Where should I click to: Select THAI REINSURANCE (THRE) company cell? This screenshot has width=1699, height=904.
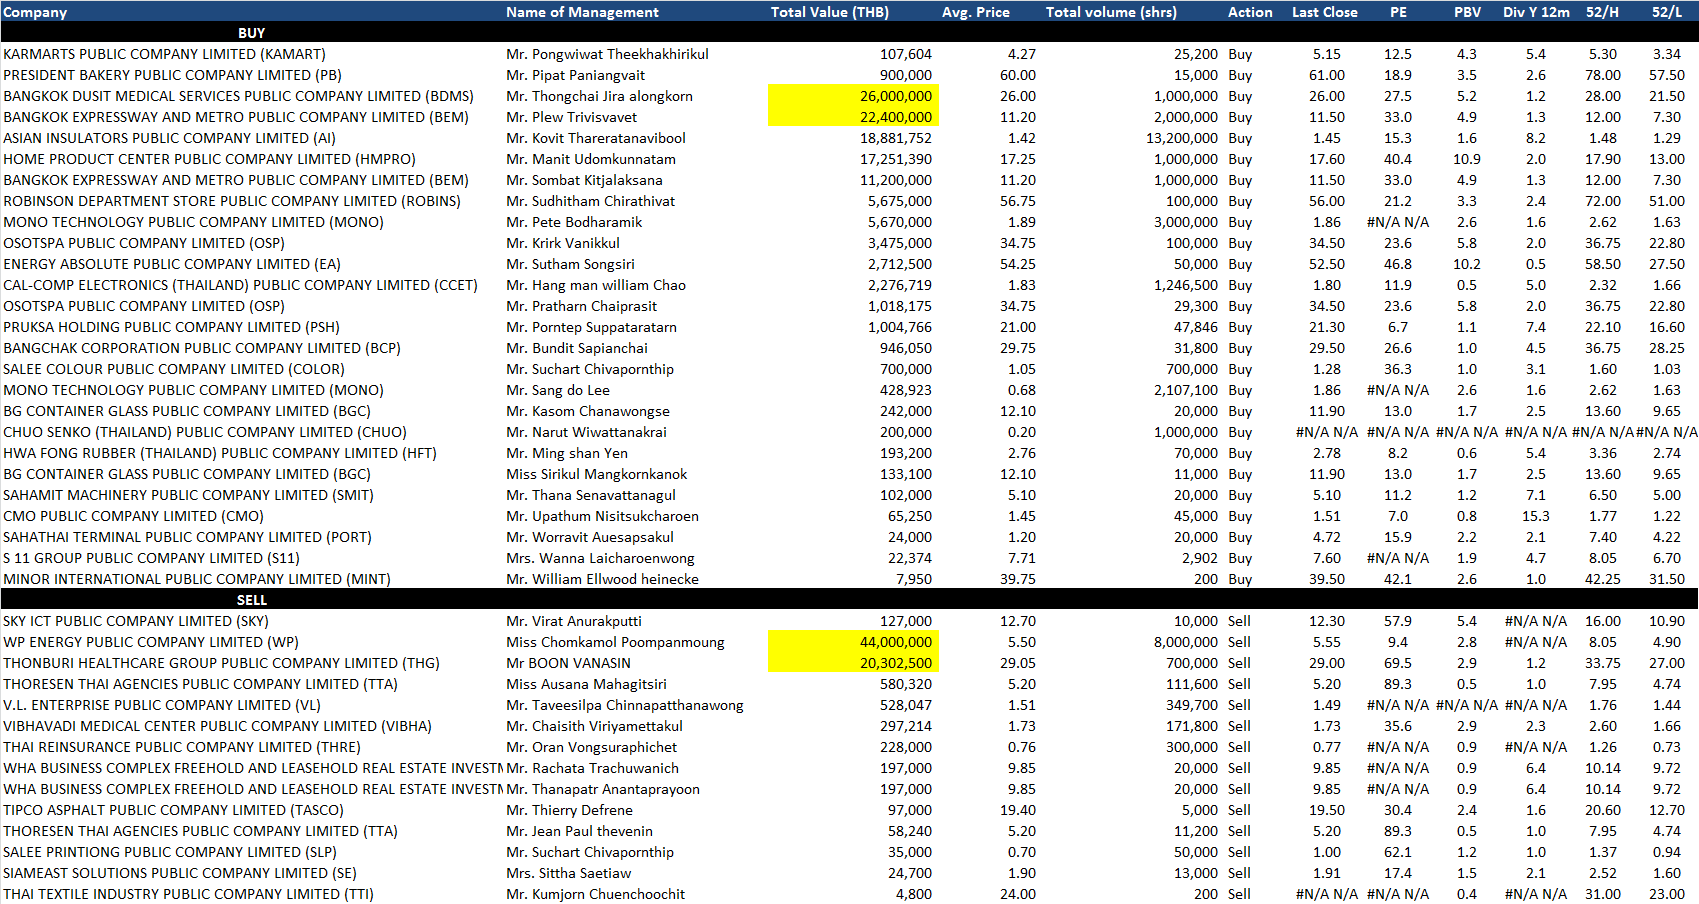coord(182,747)
